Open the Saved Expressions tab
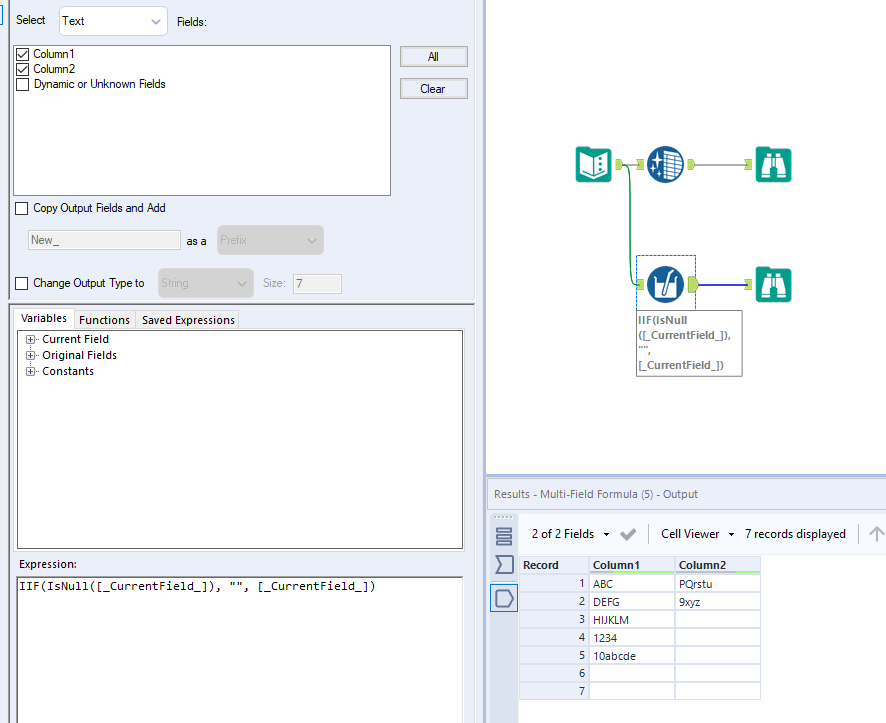This screenshot has height=723, width=886. [x=188, y=320]
